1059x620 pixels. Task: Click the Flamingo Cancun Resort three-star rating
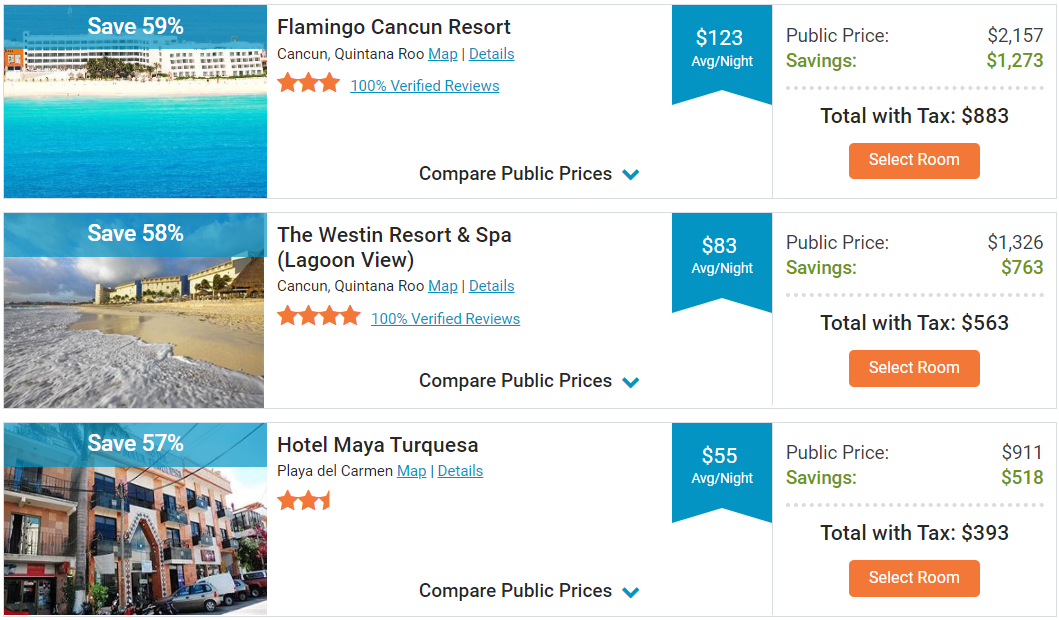(x=309, y=84)
